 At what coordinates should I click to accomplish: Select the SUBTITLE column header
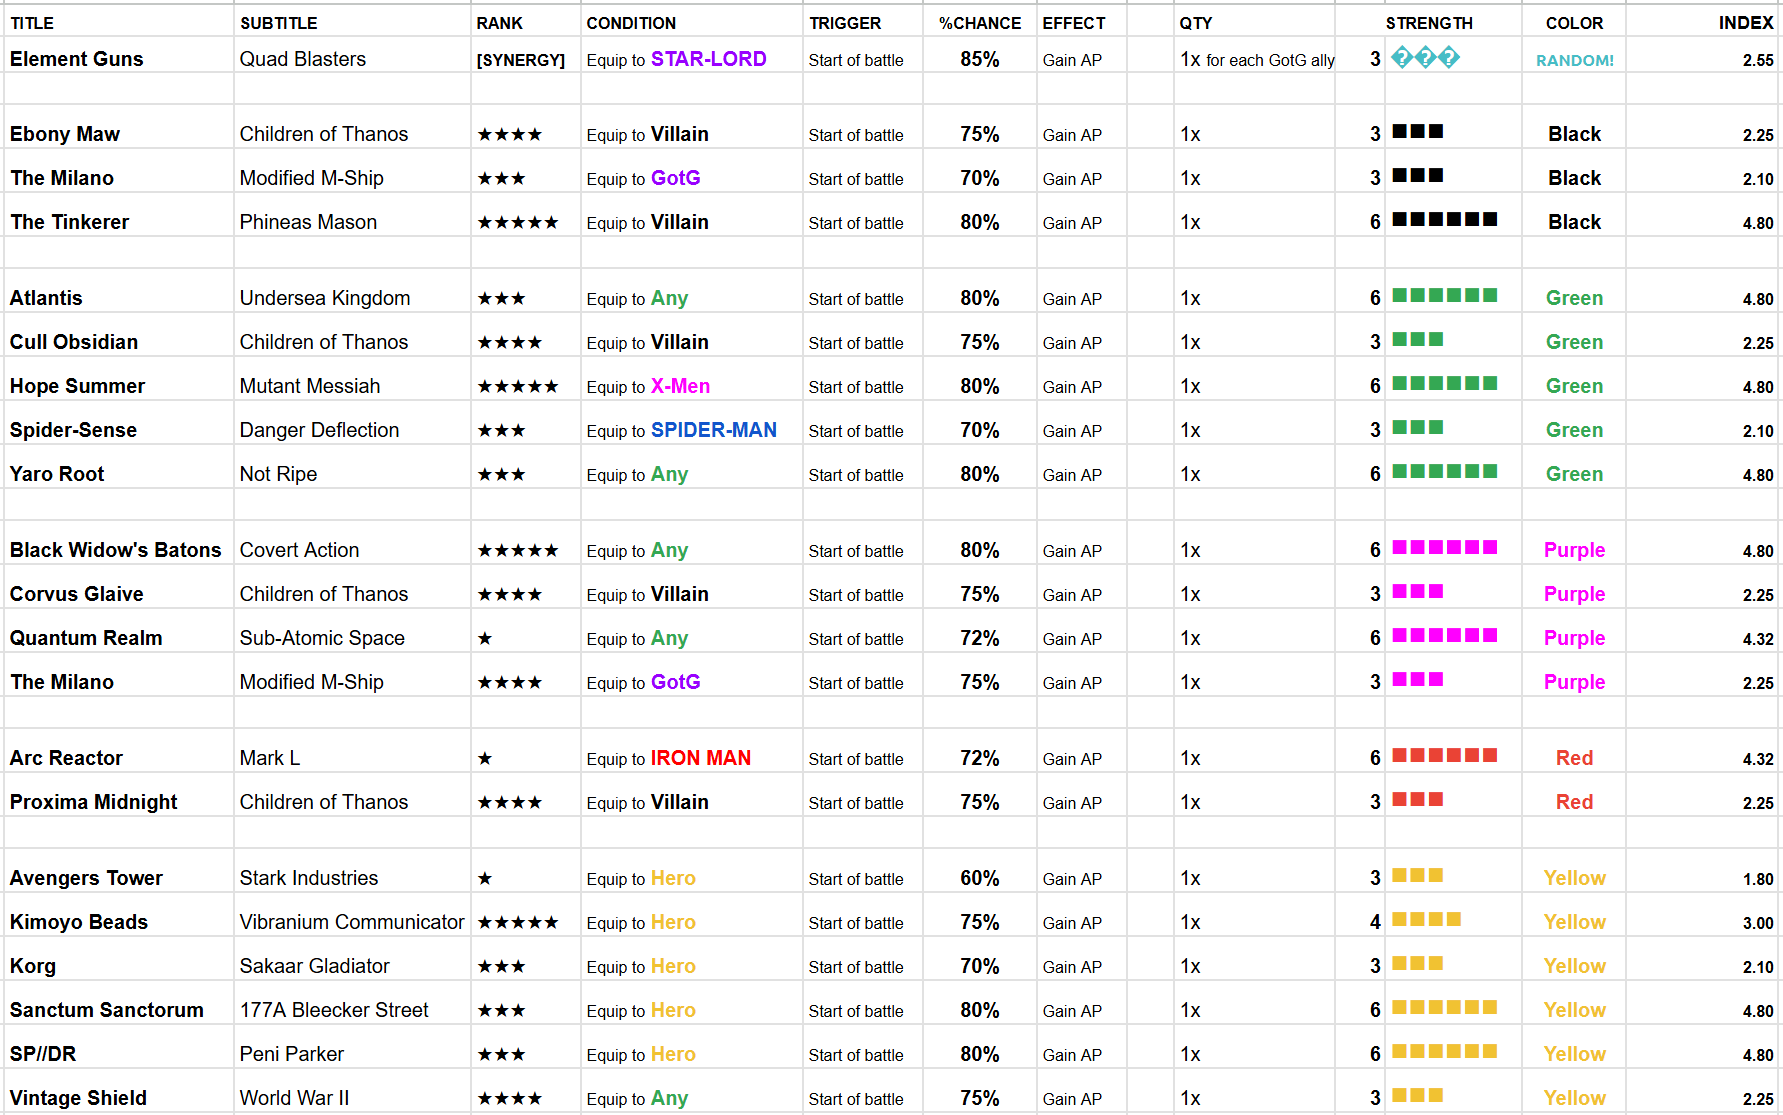tap(278, 23)
